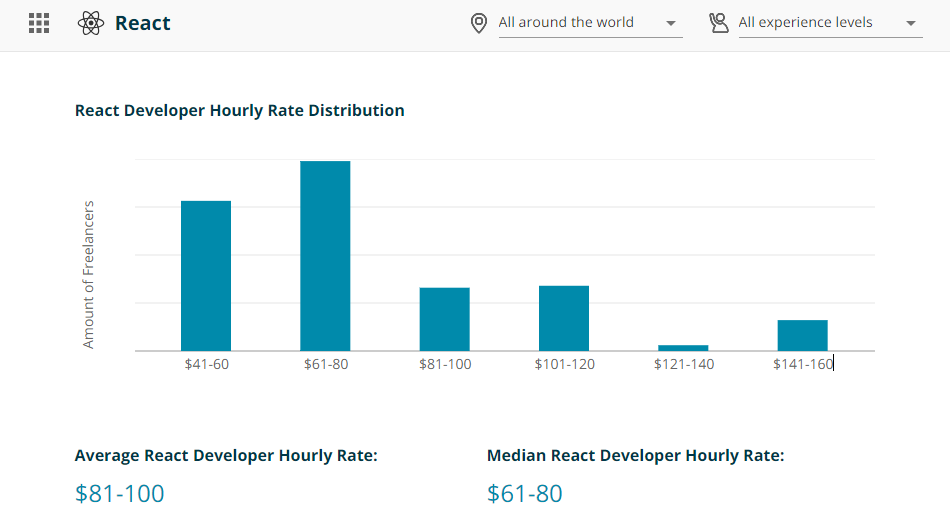The height and width of the screenshot is (517, 950).
Task: Click the $141-160 axis label
Action: click(x=802, y=364)
